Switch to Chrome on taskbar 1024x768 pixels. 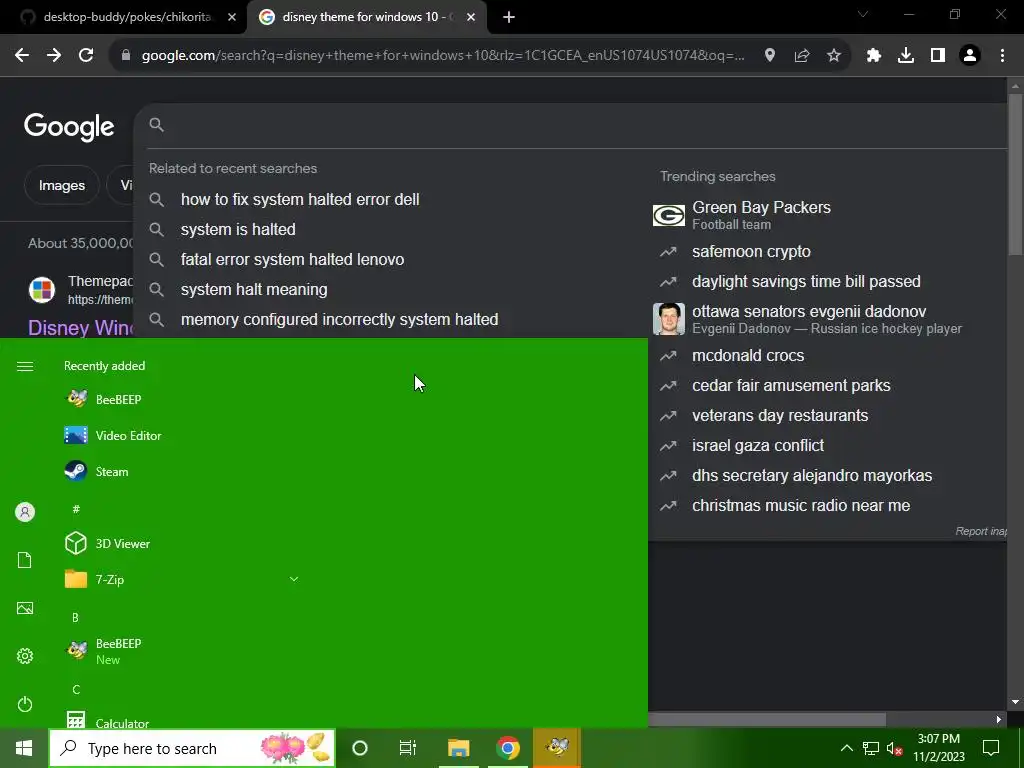click(x=507, y=748)
